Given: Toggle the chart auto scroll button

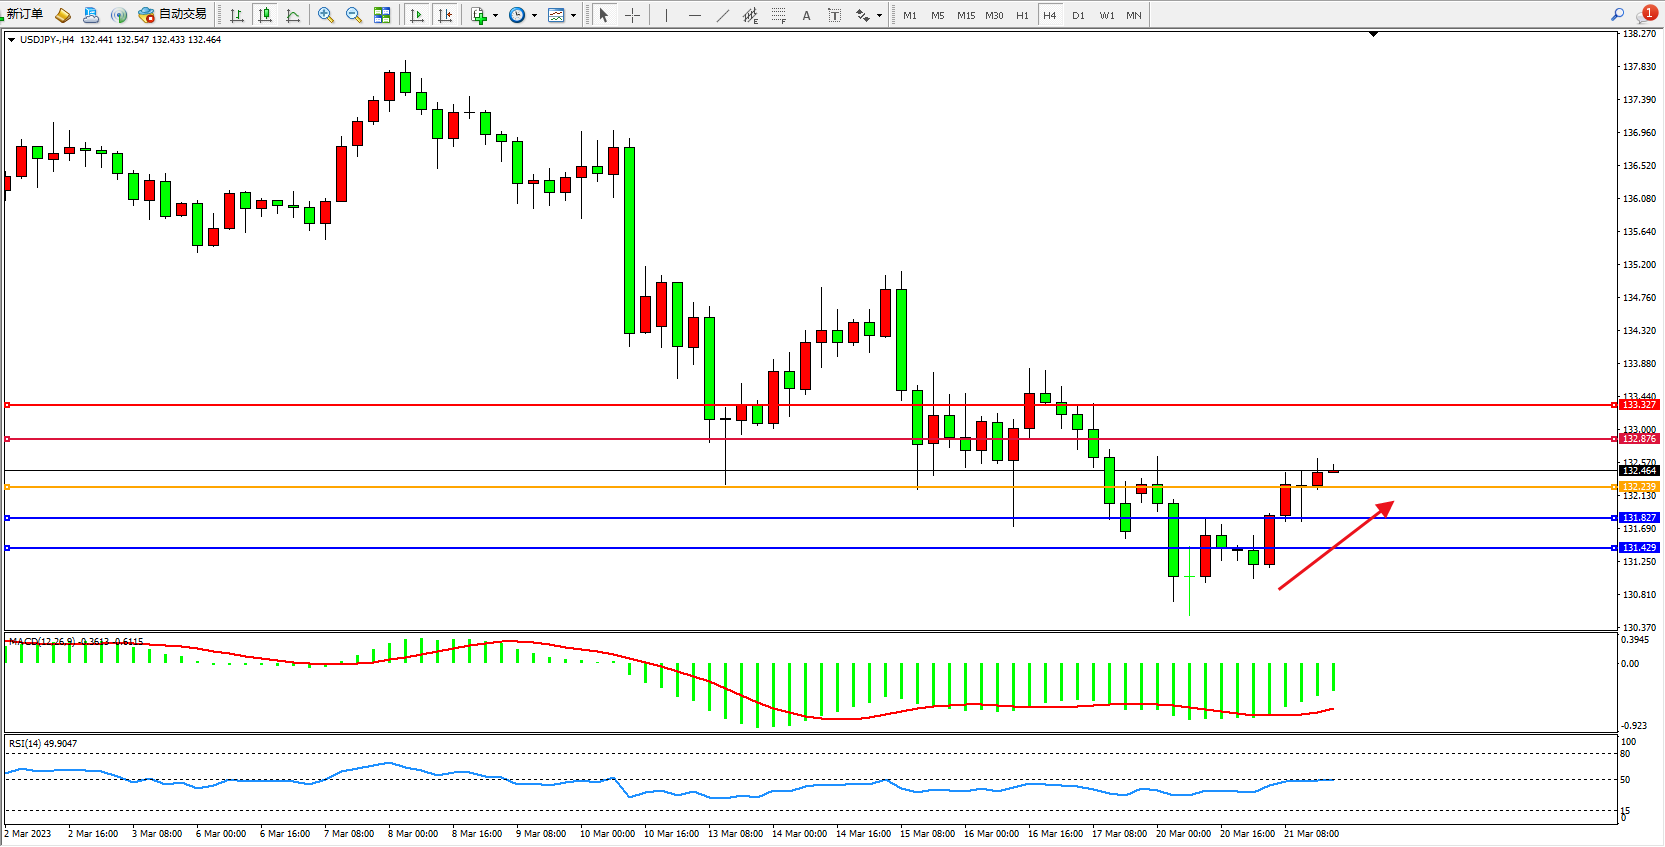Looking at the screenshot, I should (417, 15).
